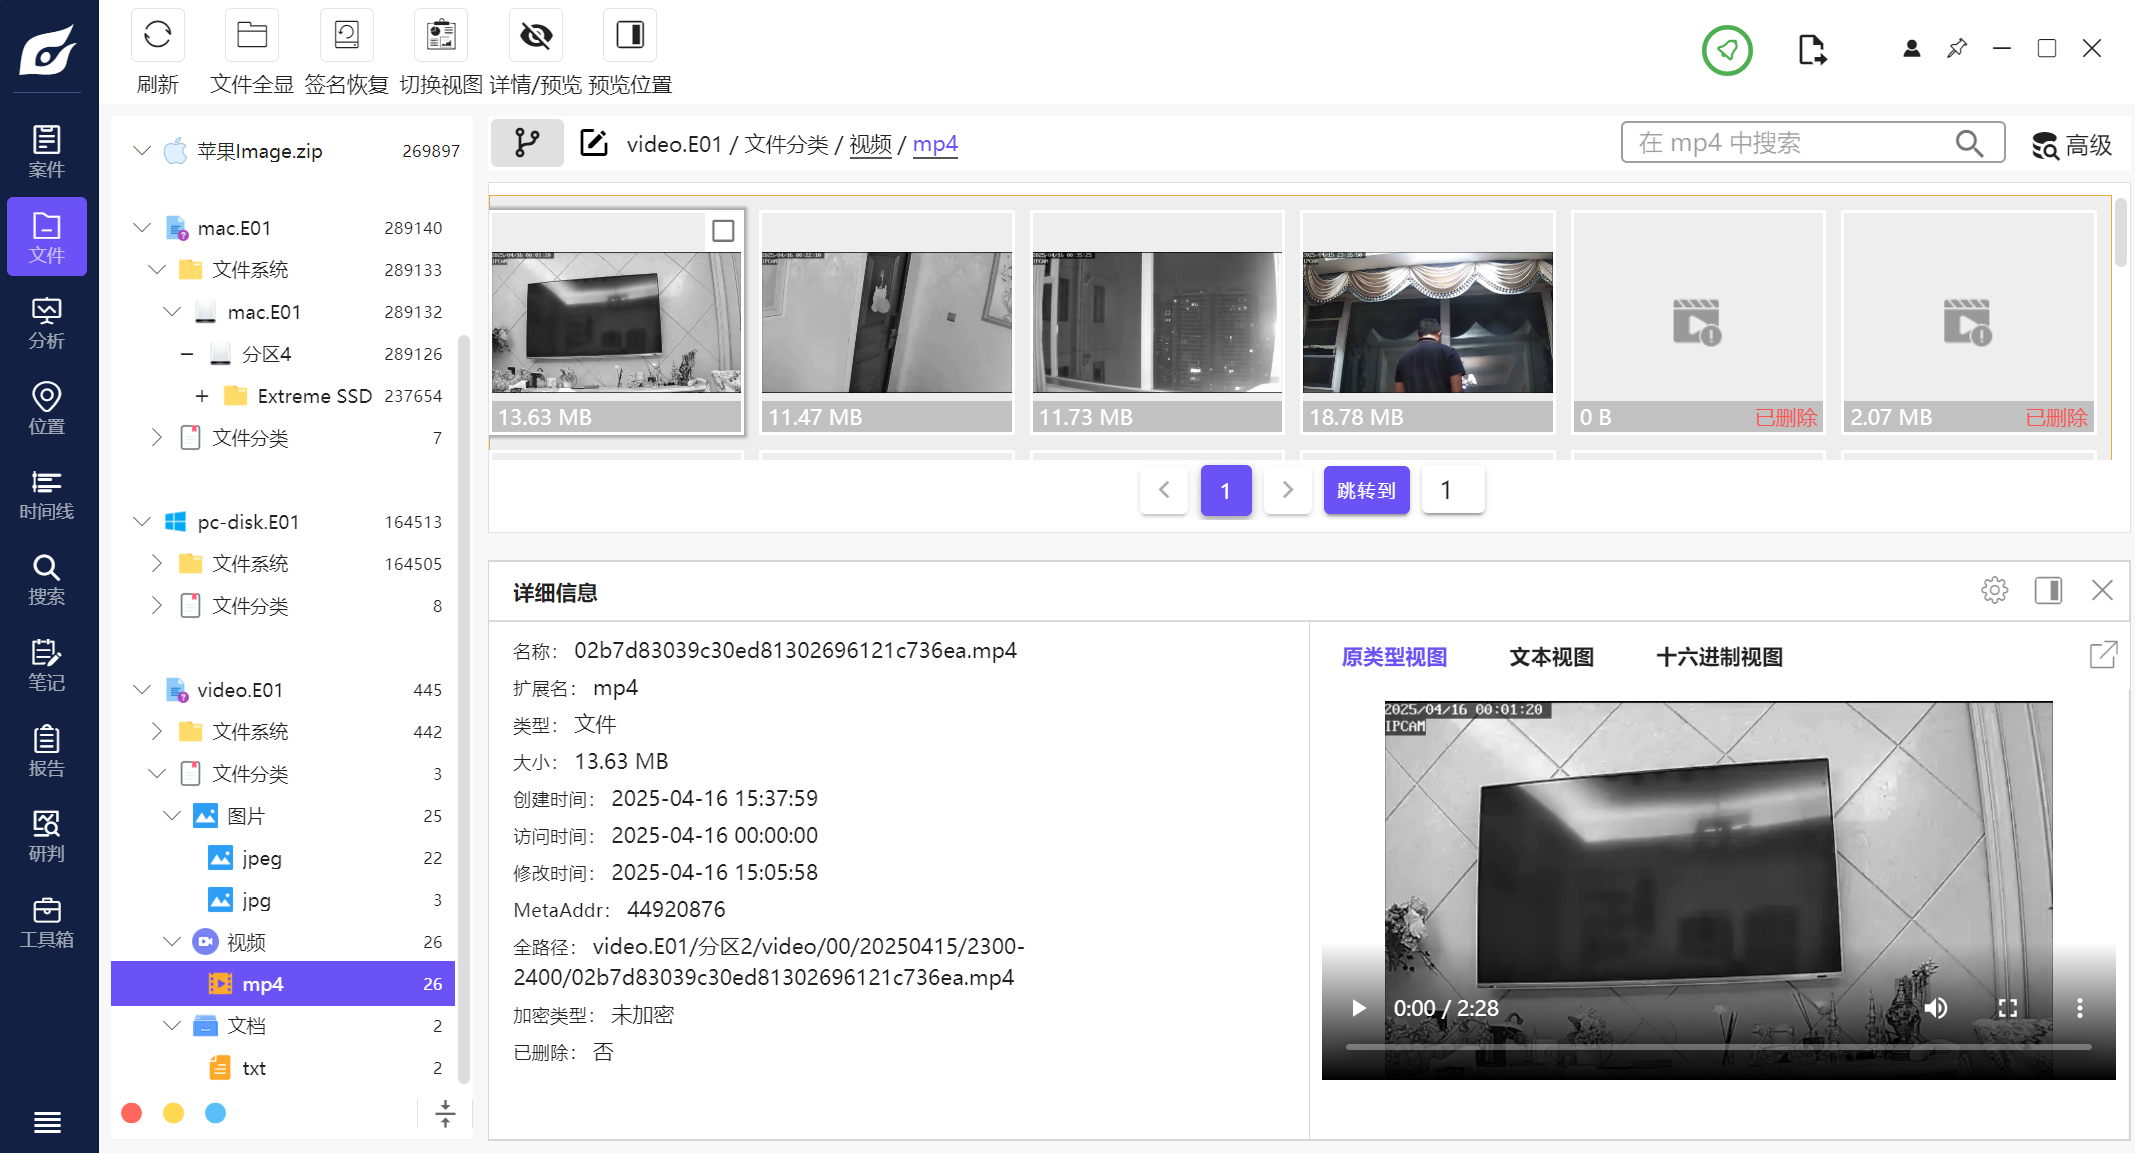Collapse the video.E01 node
The width and height of the screenshot is (2135, 1153).
click(142, 690)
